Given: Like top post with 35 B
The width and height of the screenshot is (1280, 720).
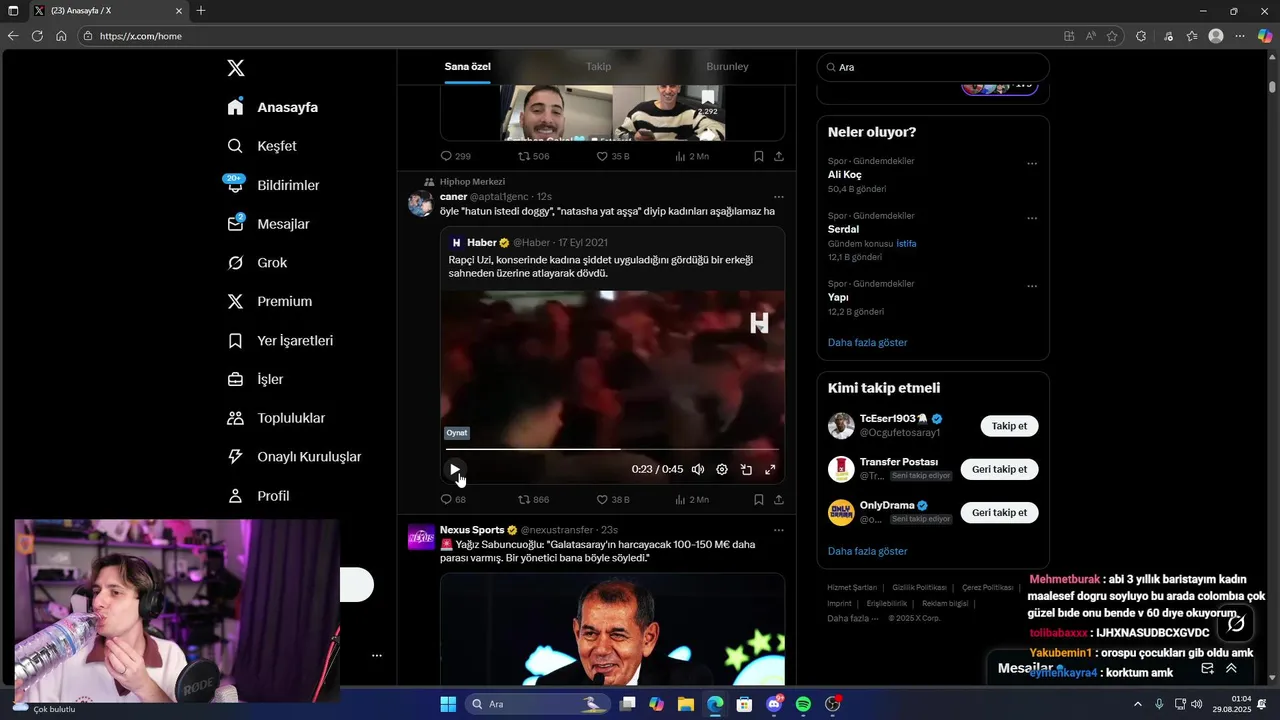Looking at the screenshot, I should coord(613,156).
